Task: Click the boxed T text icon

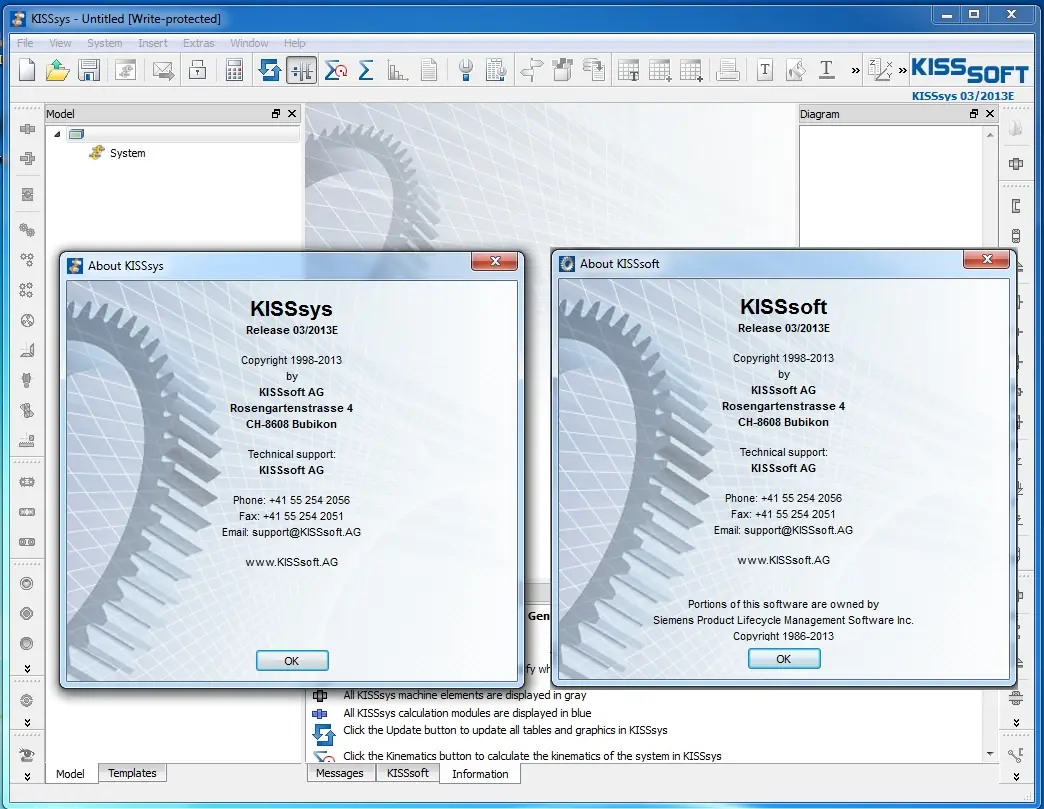Action: click(x=765, y=69)
